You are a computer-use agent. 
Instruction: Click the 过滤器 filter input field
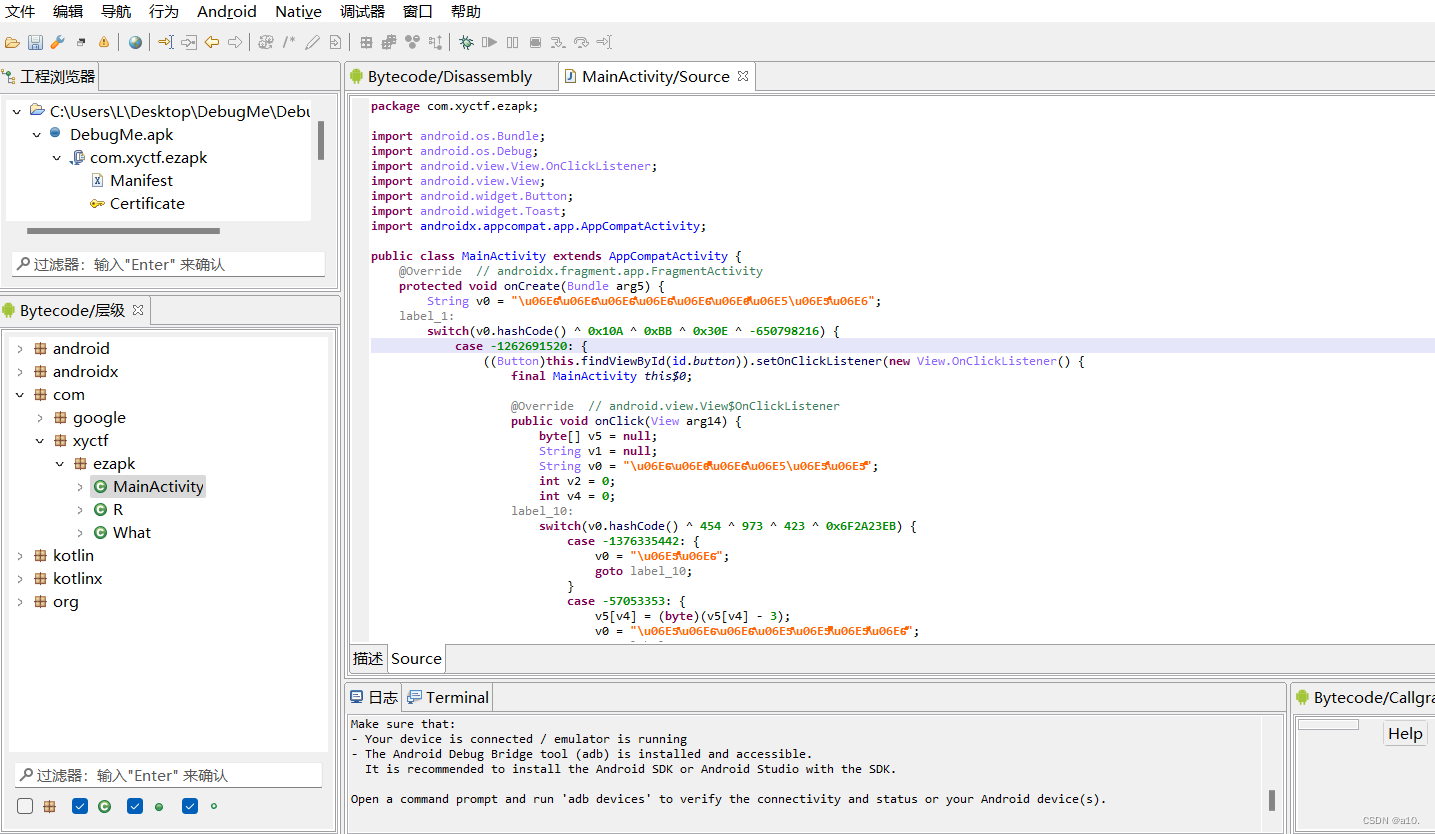point(168,264)
